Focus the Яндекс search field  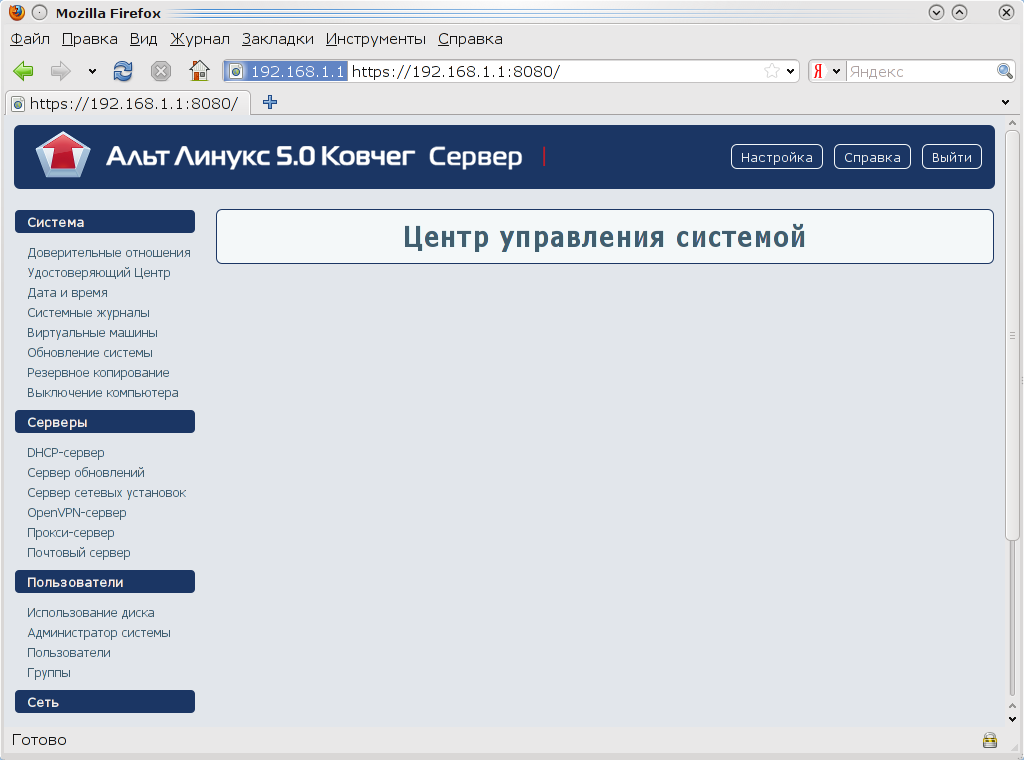point(921,71)
